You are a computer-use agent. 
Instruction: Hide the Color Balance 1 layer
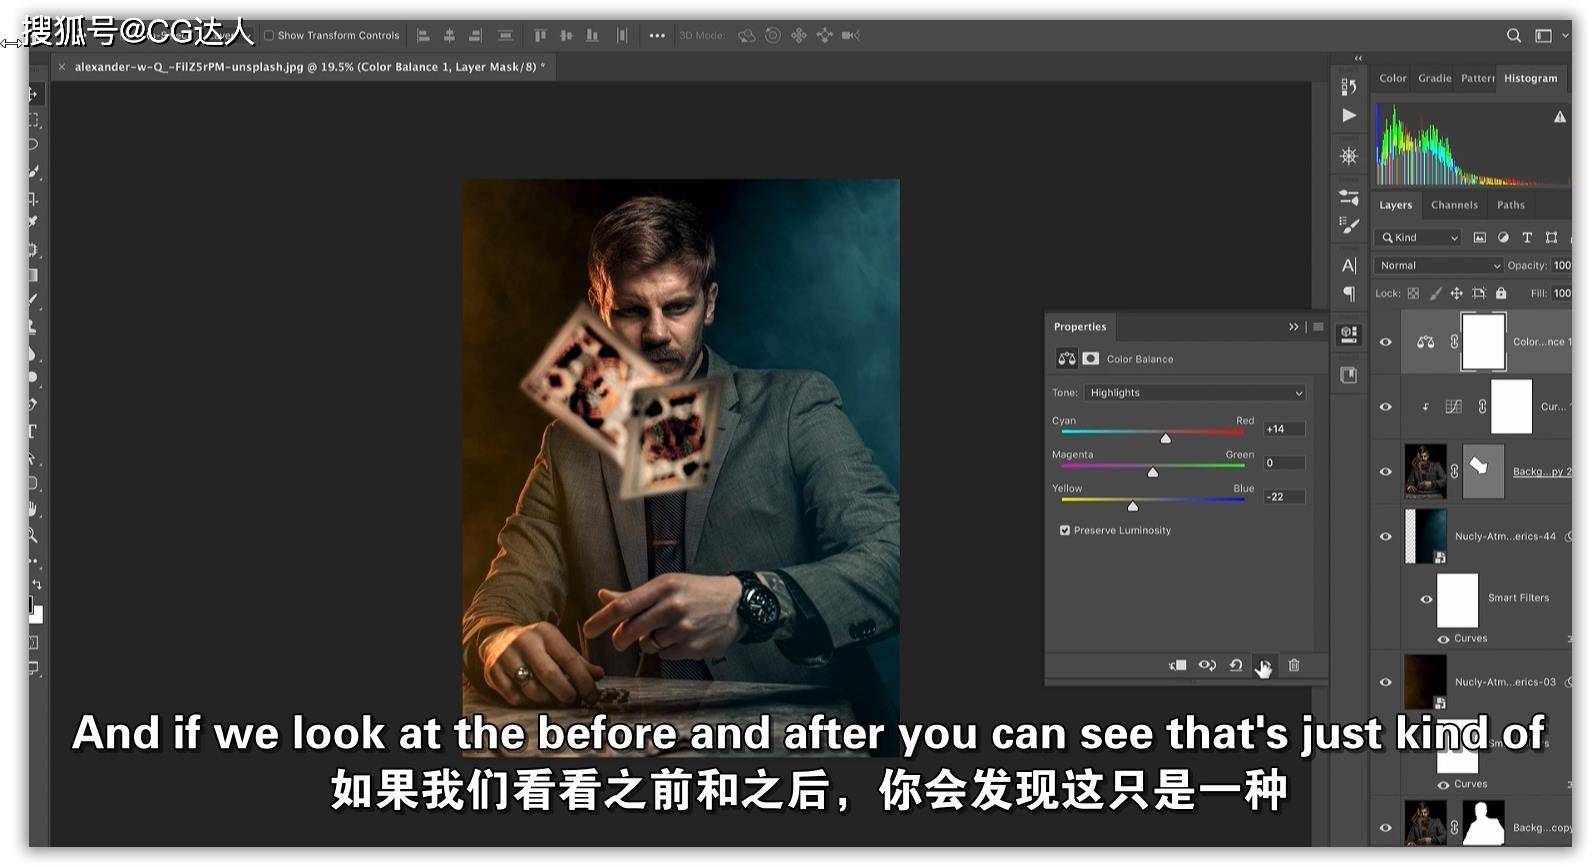point(1386,342)
